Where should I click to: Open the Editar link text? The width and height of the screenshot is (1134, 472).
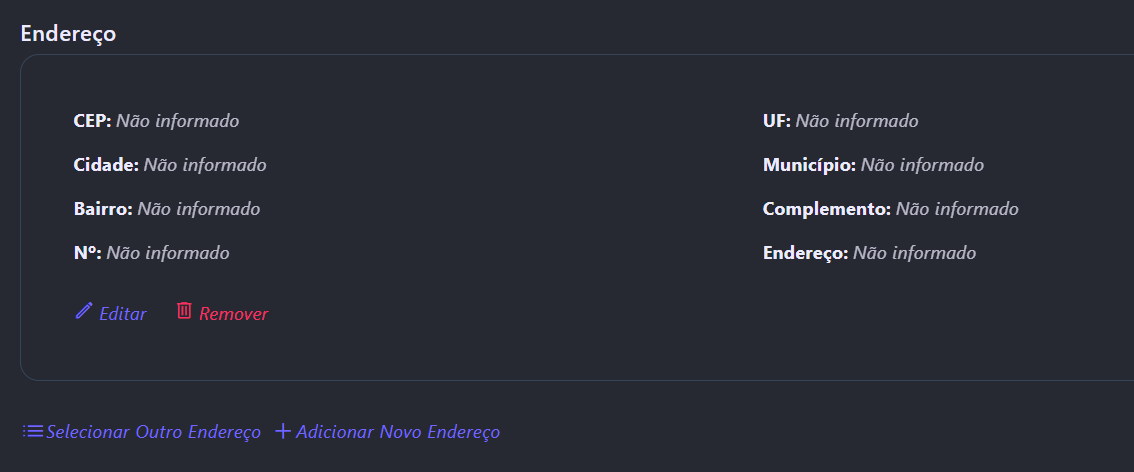pos(123,314)
